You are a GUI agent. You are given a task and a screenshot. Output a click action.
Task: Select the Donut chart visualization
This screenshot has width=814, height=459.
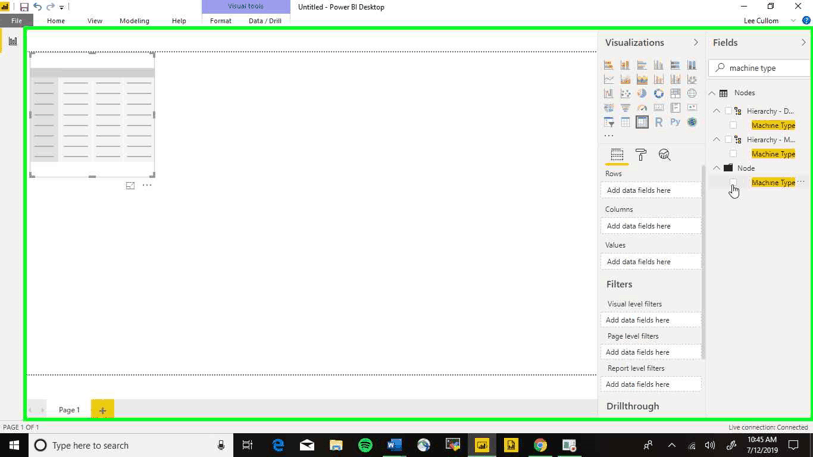[658, 93]
